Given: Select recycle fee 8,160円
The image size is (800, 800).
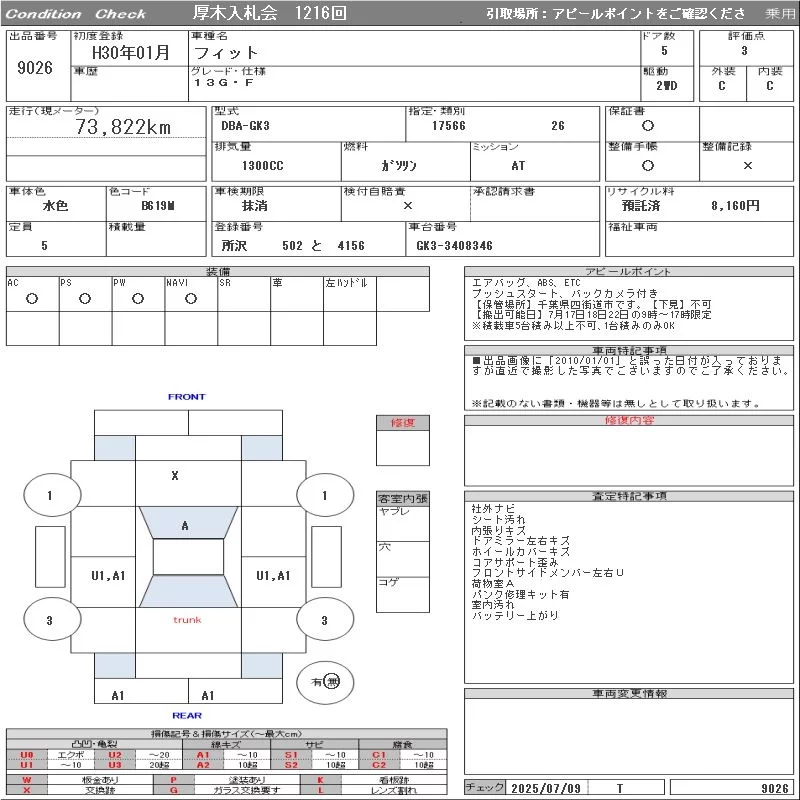Looking at the screenshot, I should click(x=735, y=206).
